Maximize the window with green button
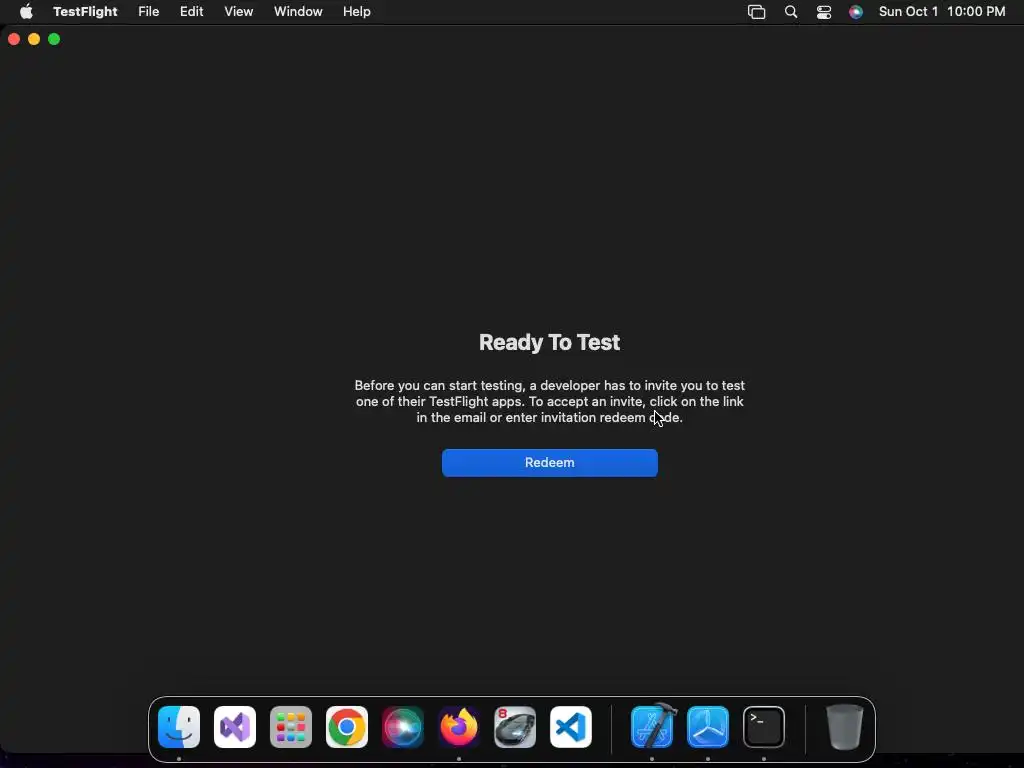Image resolution: width=1024 pixels, height=768 pixels. (54, 39)
